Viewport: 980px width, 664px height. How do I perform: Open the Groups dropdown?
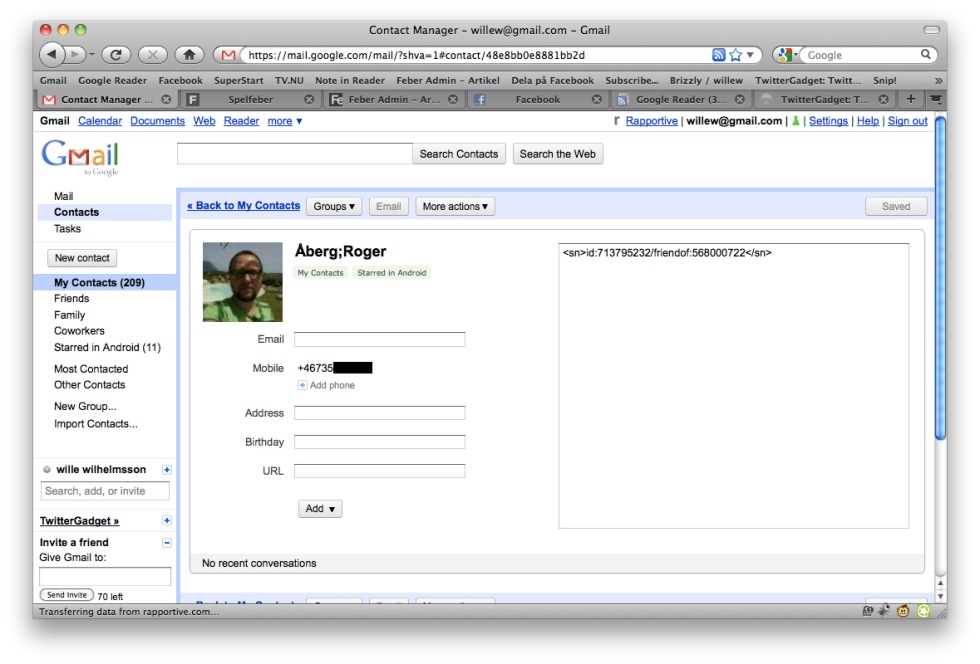[x=333, y=207]
